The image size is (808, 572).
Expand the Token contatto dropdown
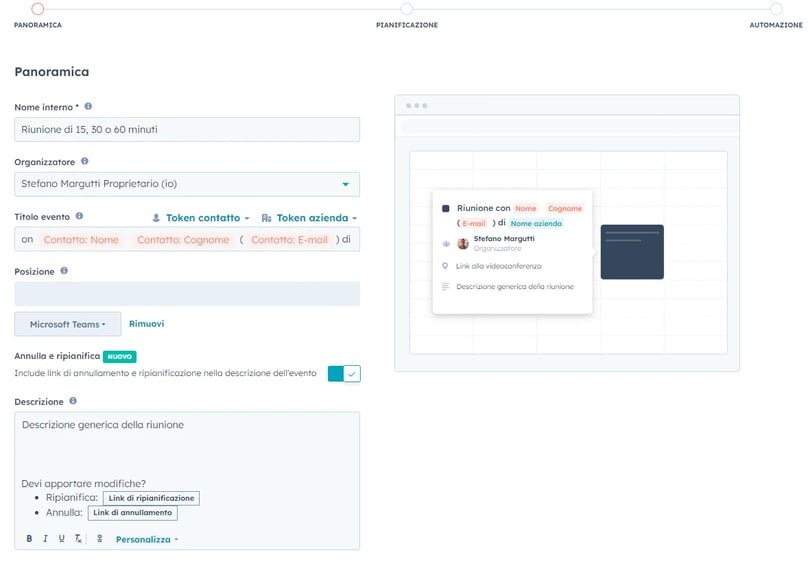(201, 217)
